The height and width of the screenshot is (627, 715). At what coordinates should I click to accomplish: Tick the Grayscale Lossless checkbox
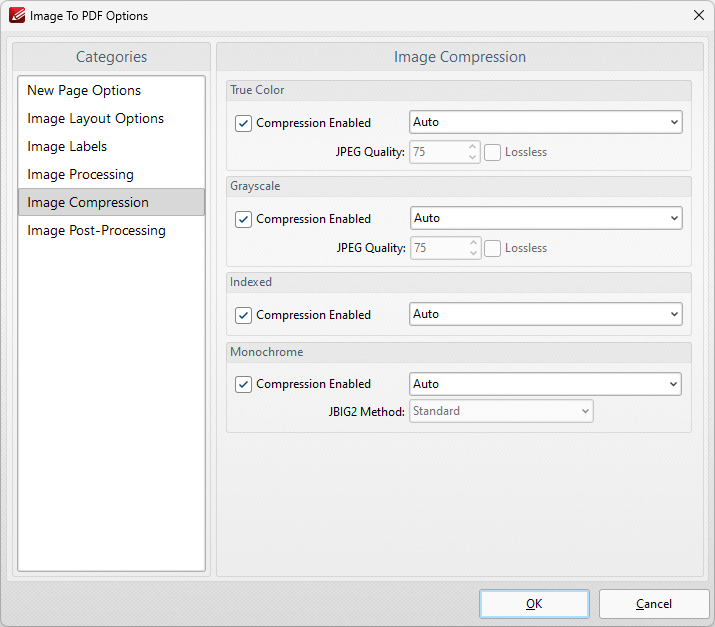tap(492, 249)
